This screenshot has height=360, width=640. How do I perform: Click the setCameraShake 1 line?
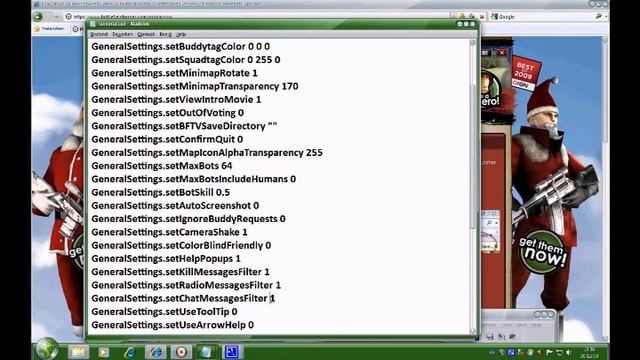[169, 232]
